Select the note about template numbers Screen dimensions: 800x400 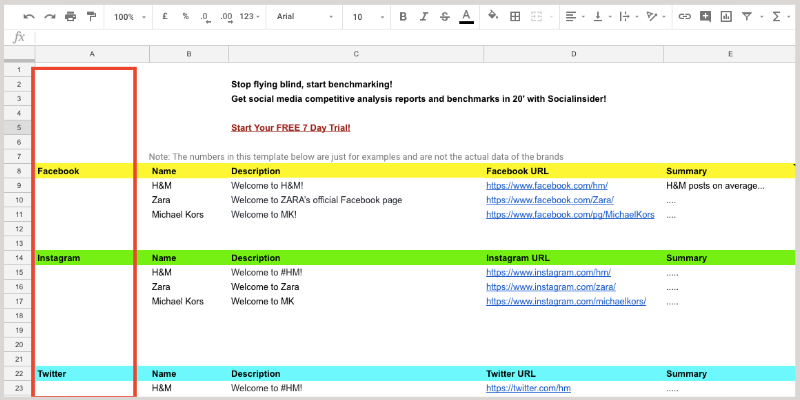click(356, 157)
